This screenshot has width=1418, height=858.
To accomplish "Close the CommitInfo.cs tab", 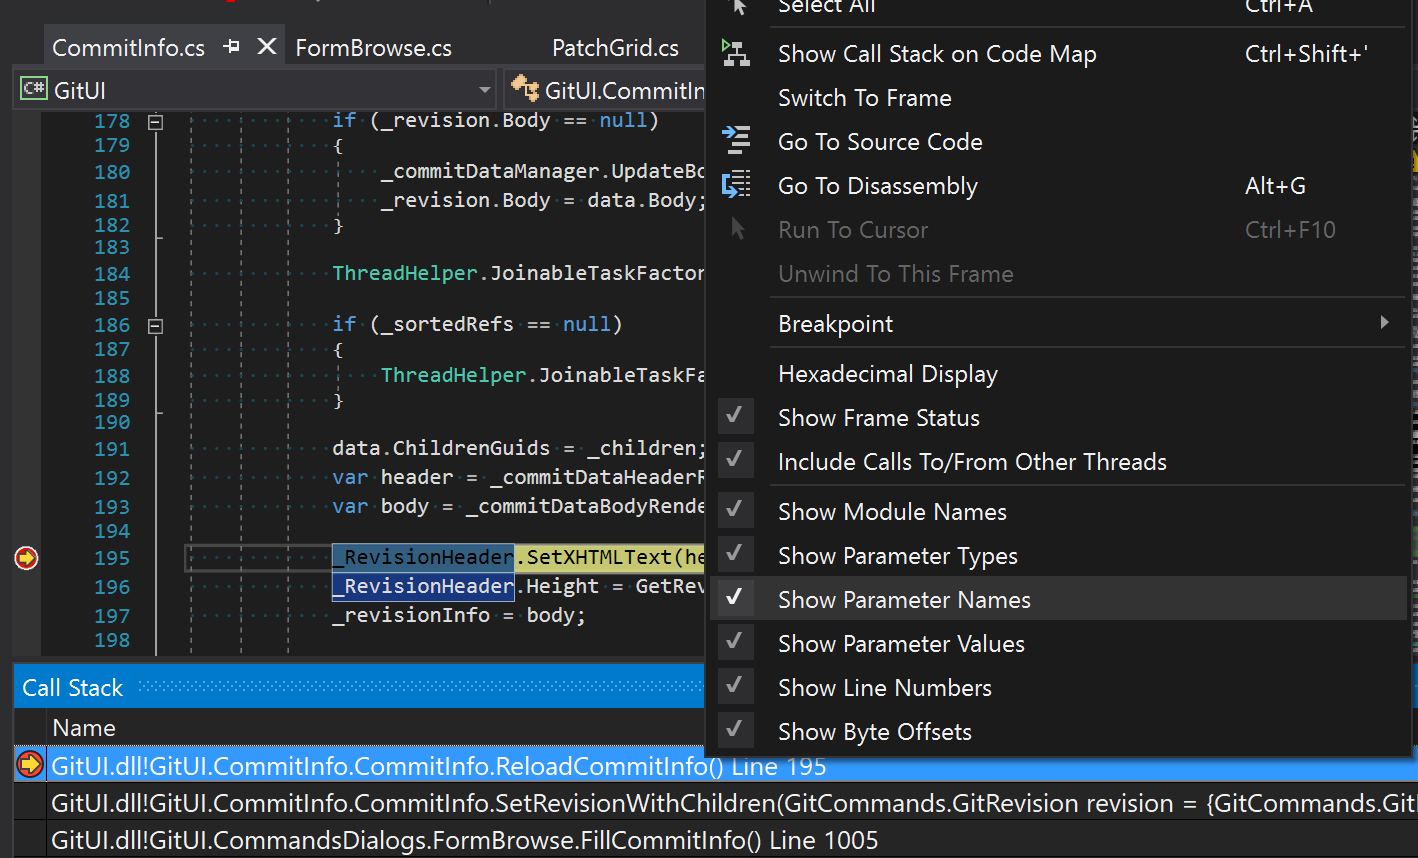I will point(265,45).
